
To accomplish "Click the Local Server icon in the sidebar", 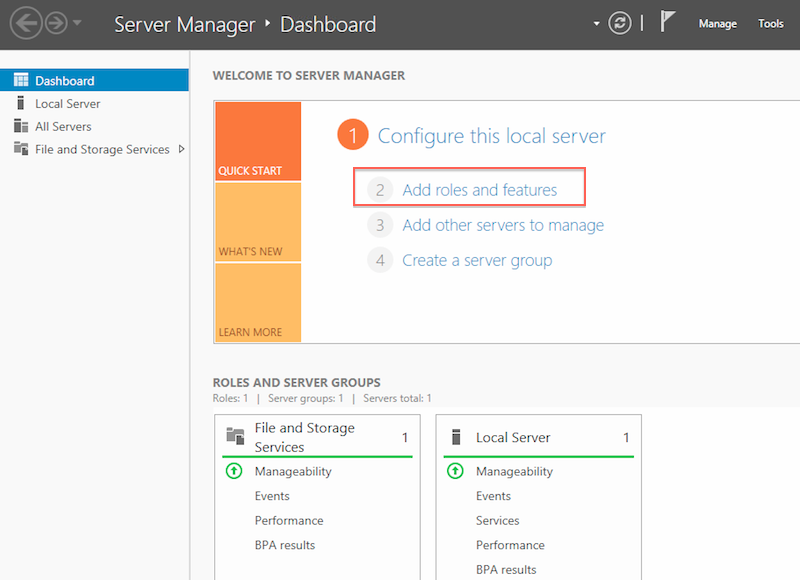I will [x=20, y=103].
